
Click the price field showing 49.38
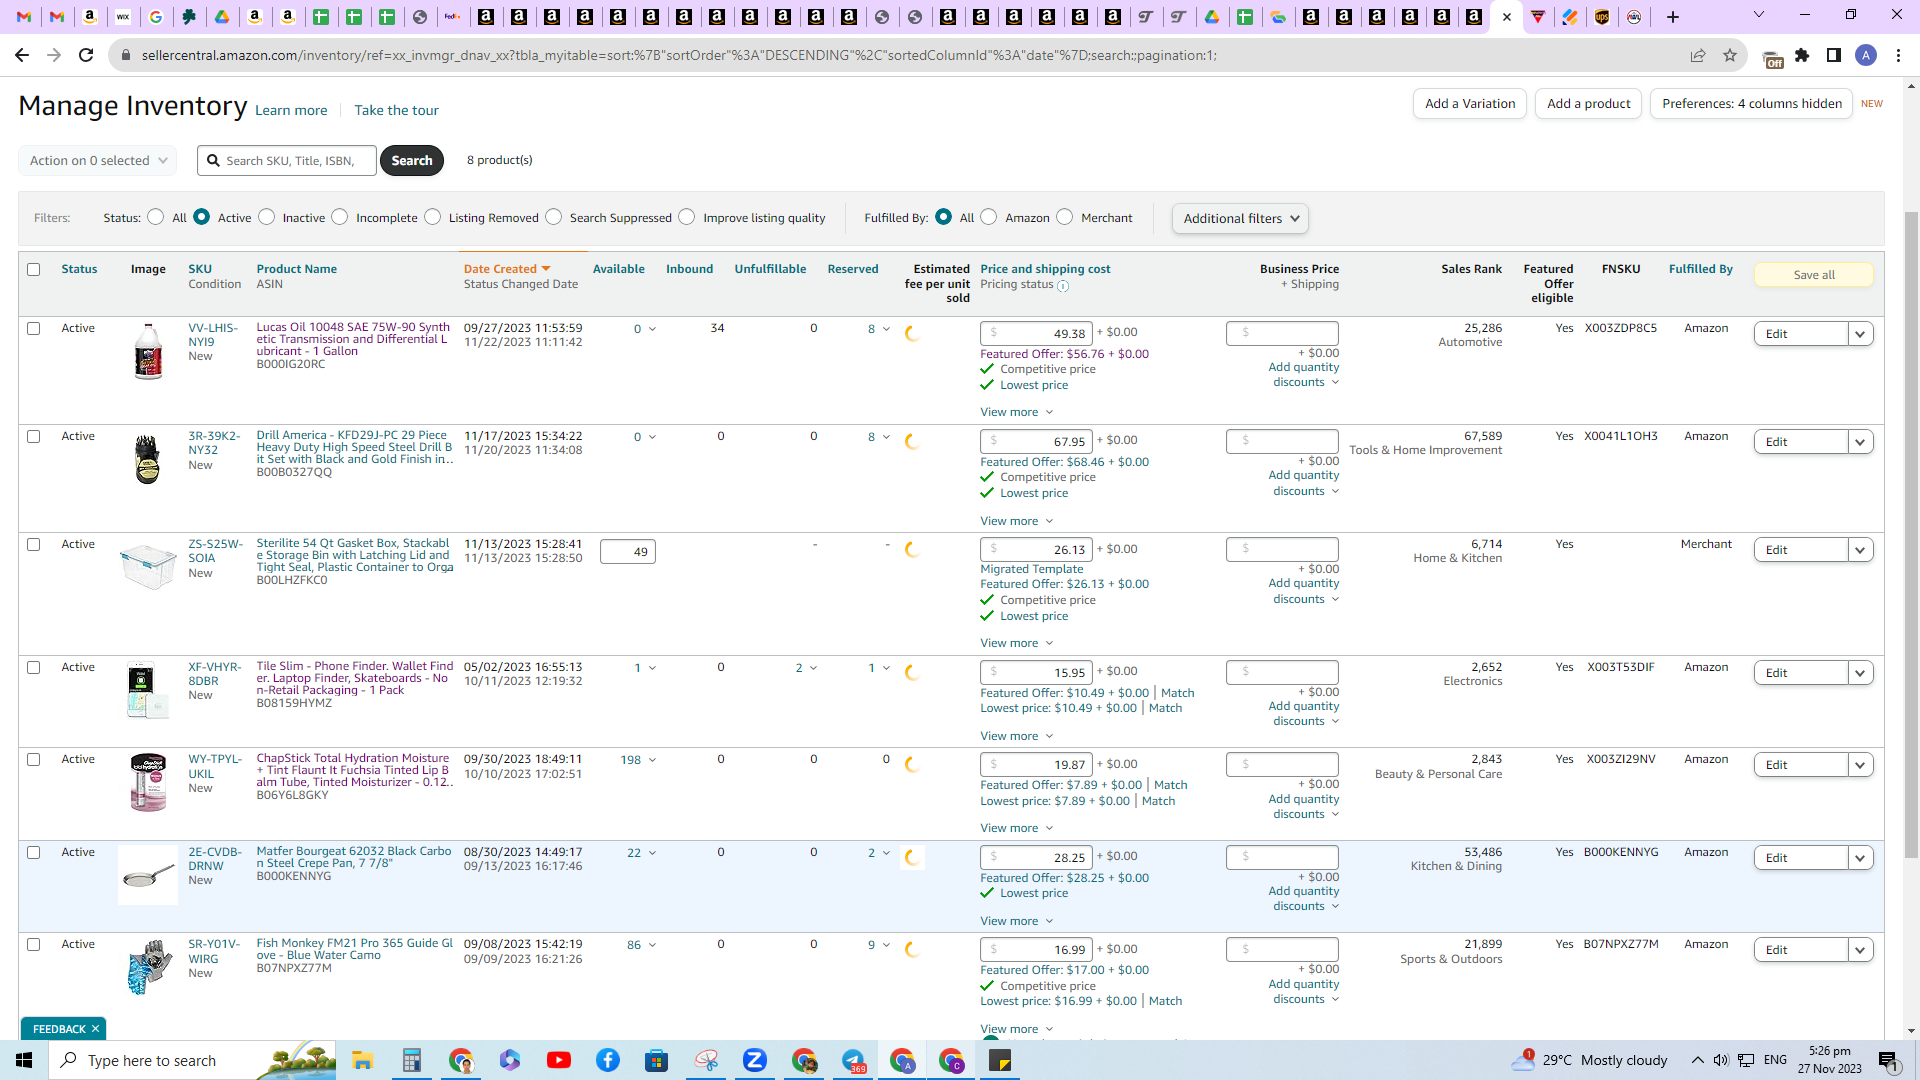(1036, 333)
